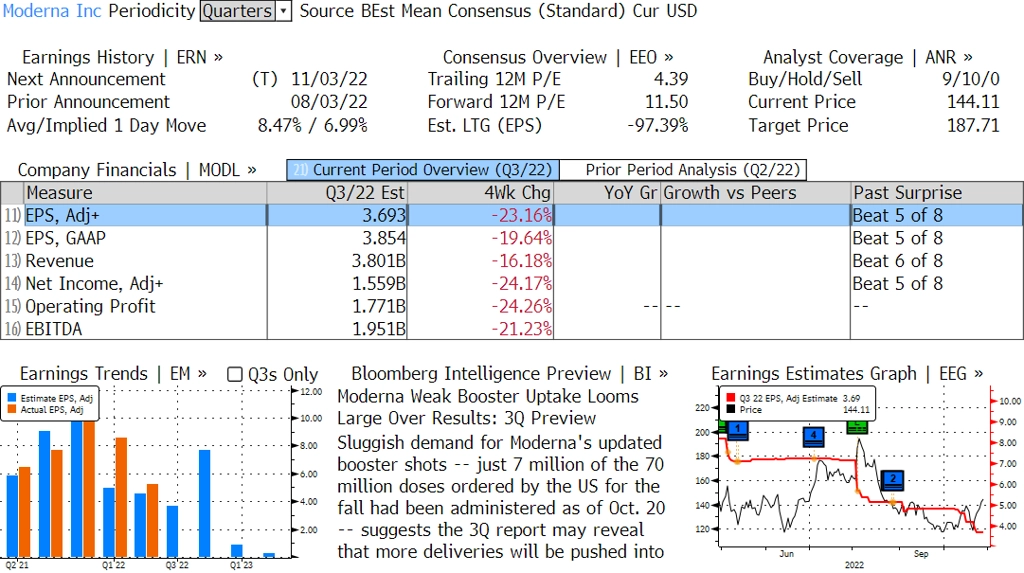Click Revenue estimate value 3.801B
The image size is (1024, 573).
click(x=379, y=261)
